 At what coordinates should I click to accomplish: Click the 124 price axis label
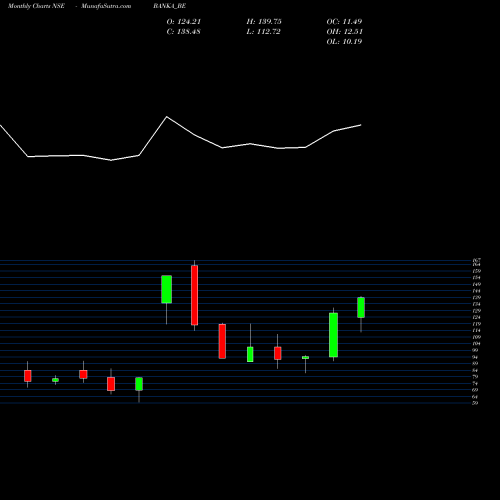click(x=477, y=317)
